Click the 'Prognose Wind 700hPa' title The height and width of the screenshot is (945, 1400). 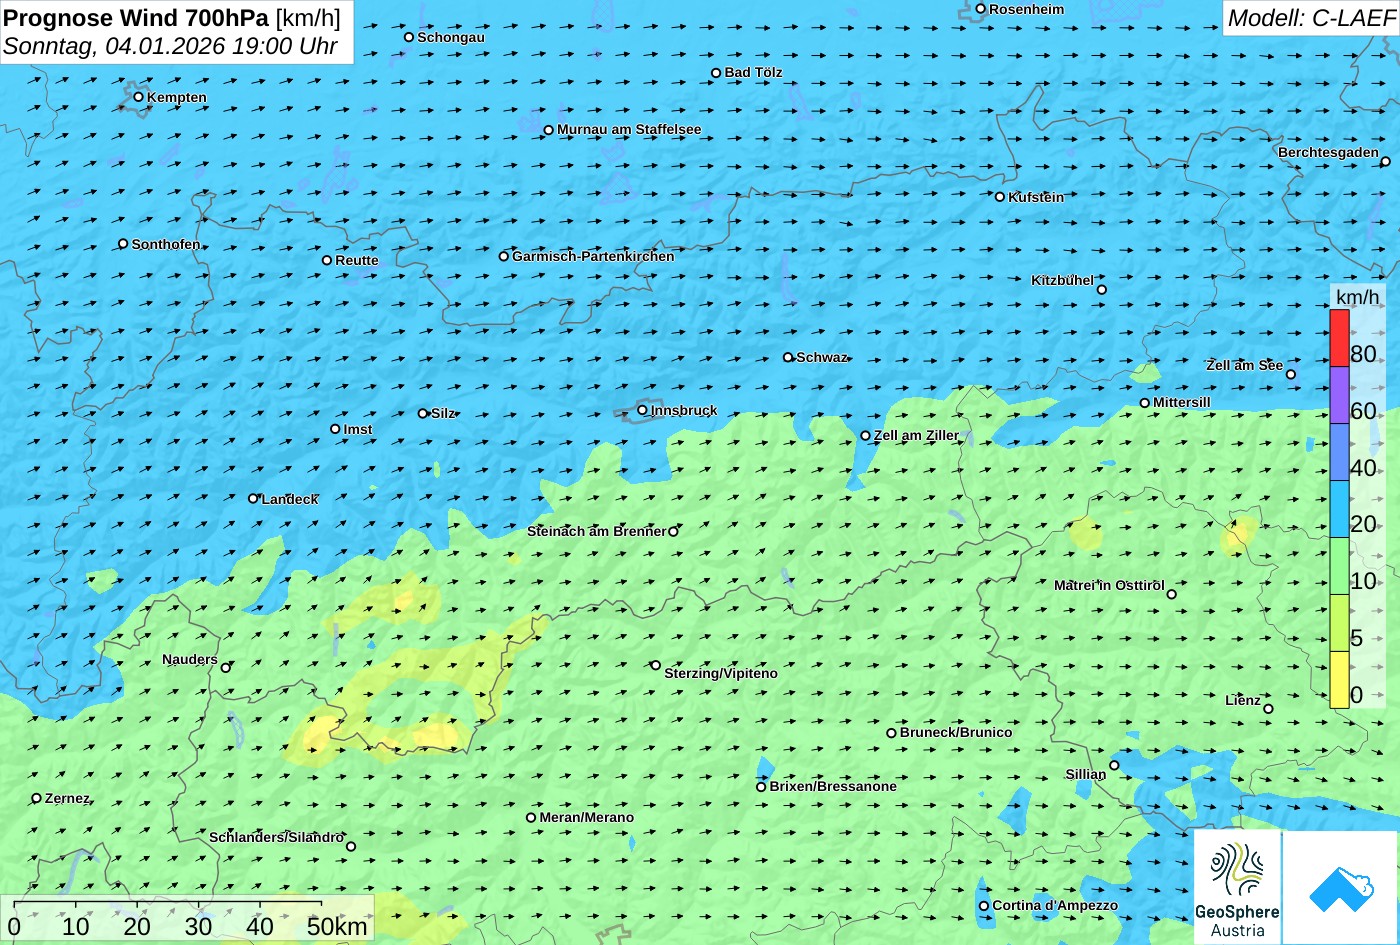(136, 17)
